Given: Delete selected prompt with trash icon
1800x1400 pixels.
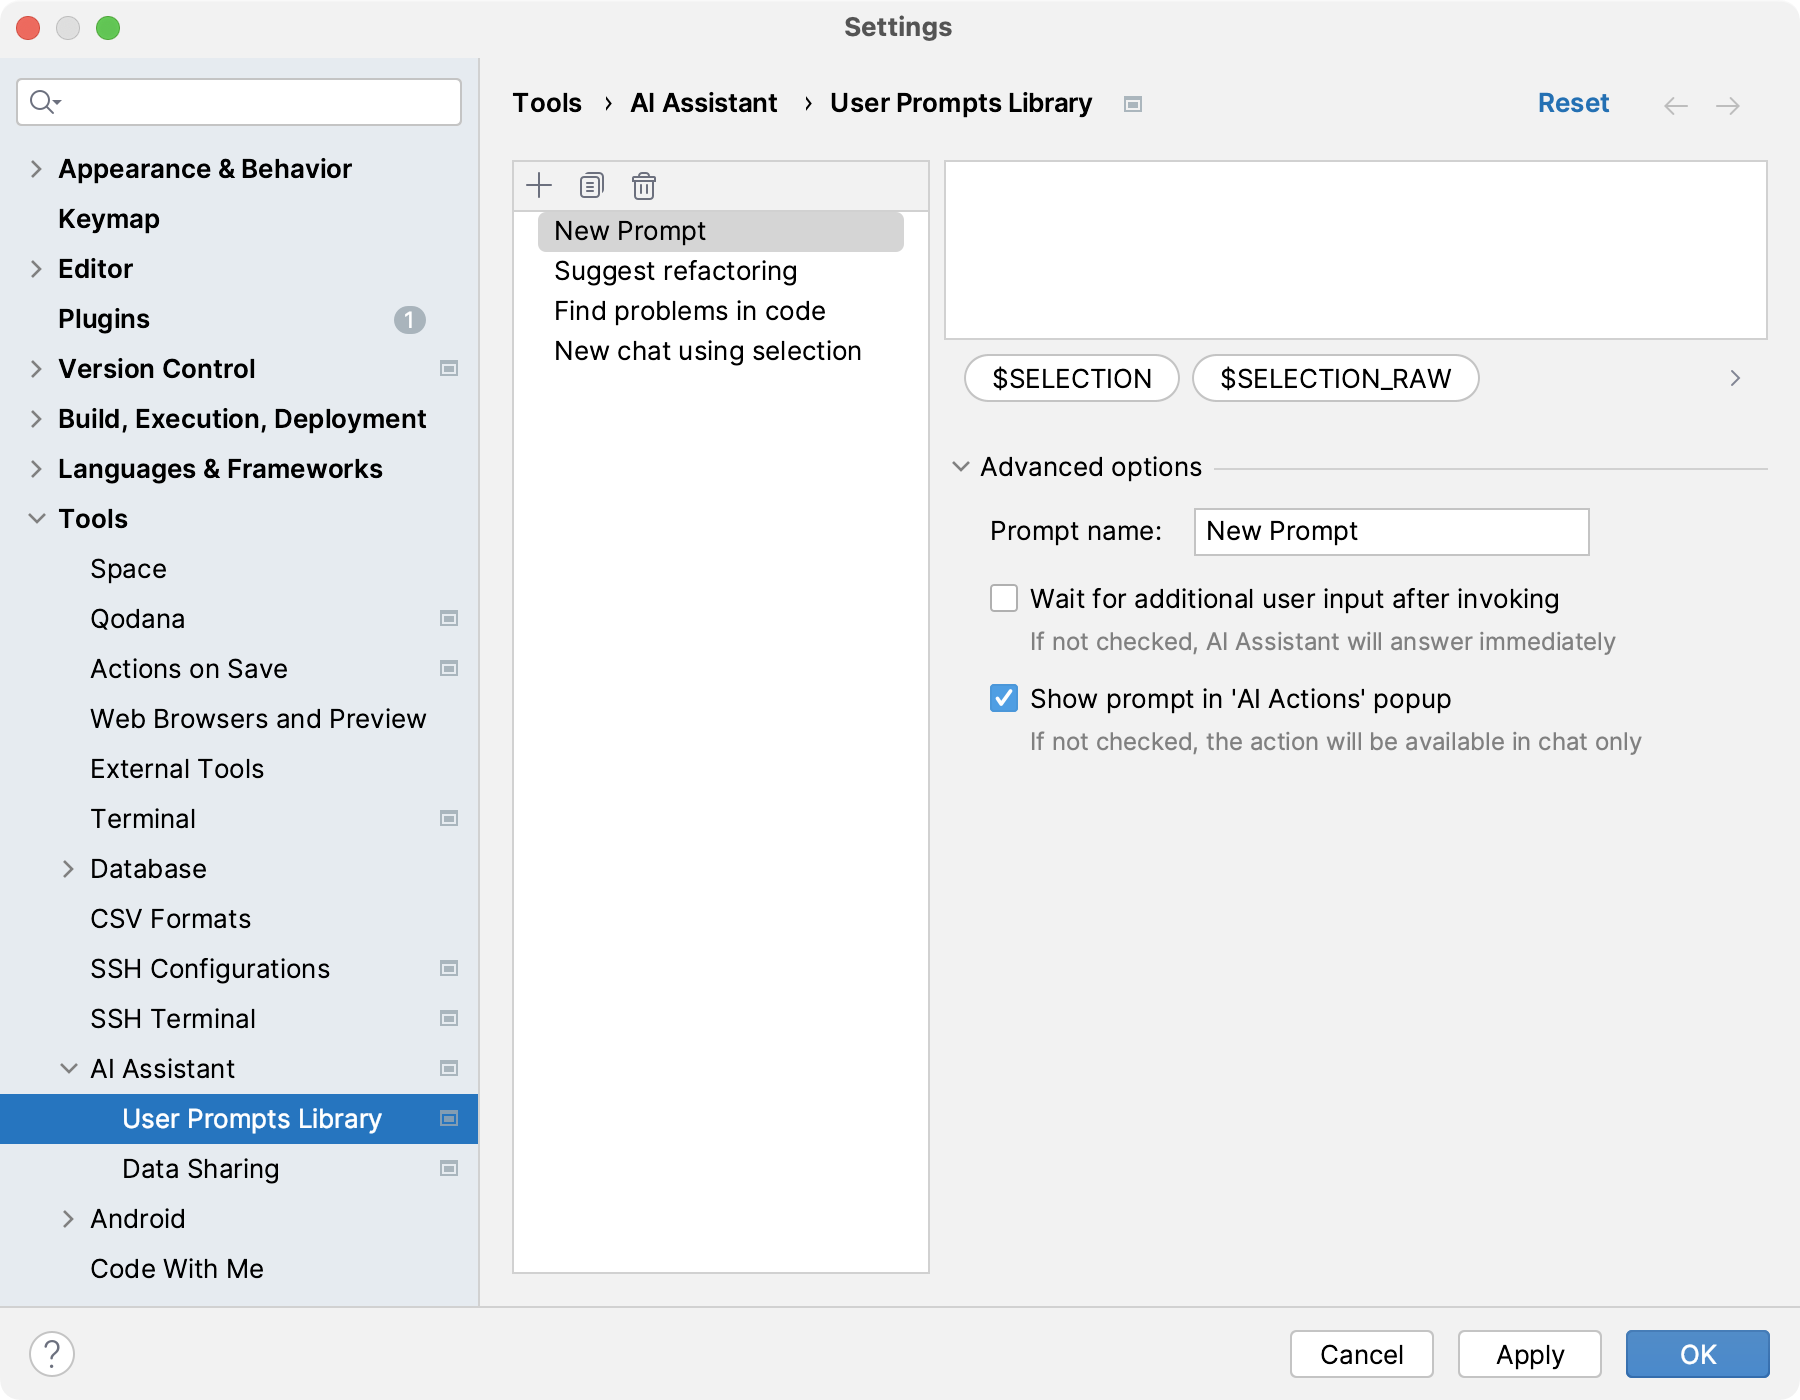Looking at the screenshot, I should pos(644,185).
